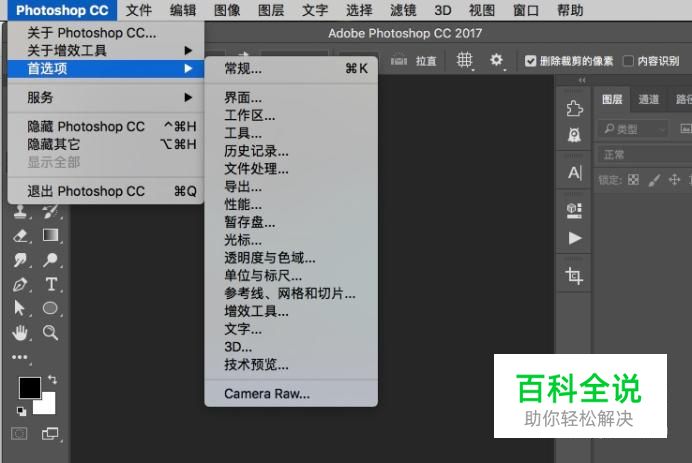The width and height of the screenshot is (692, 463).
Task: Toggle Quick Mask mode
Action: 19,434
